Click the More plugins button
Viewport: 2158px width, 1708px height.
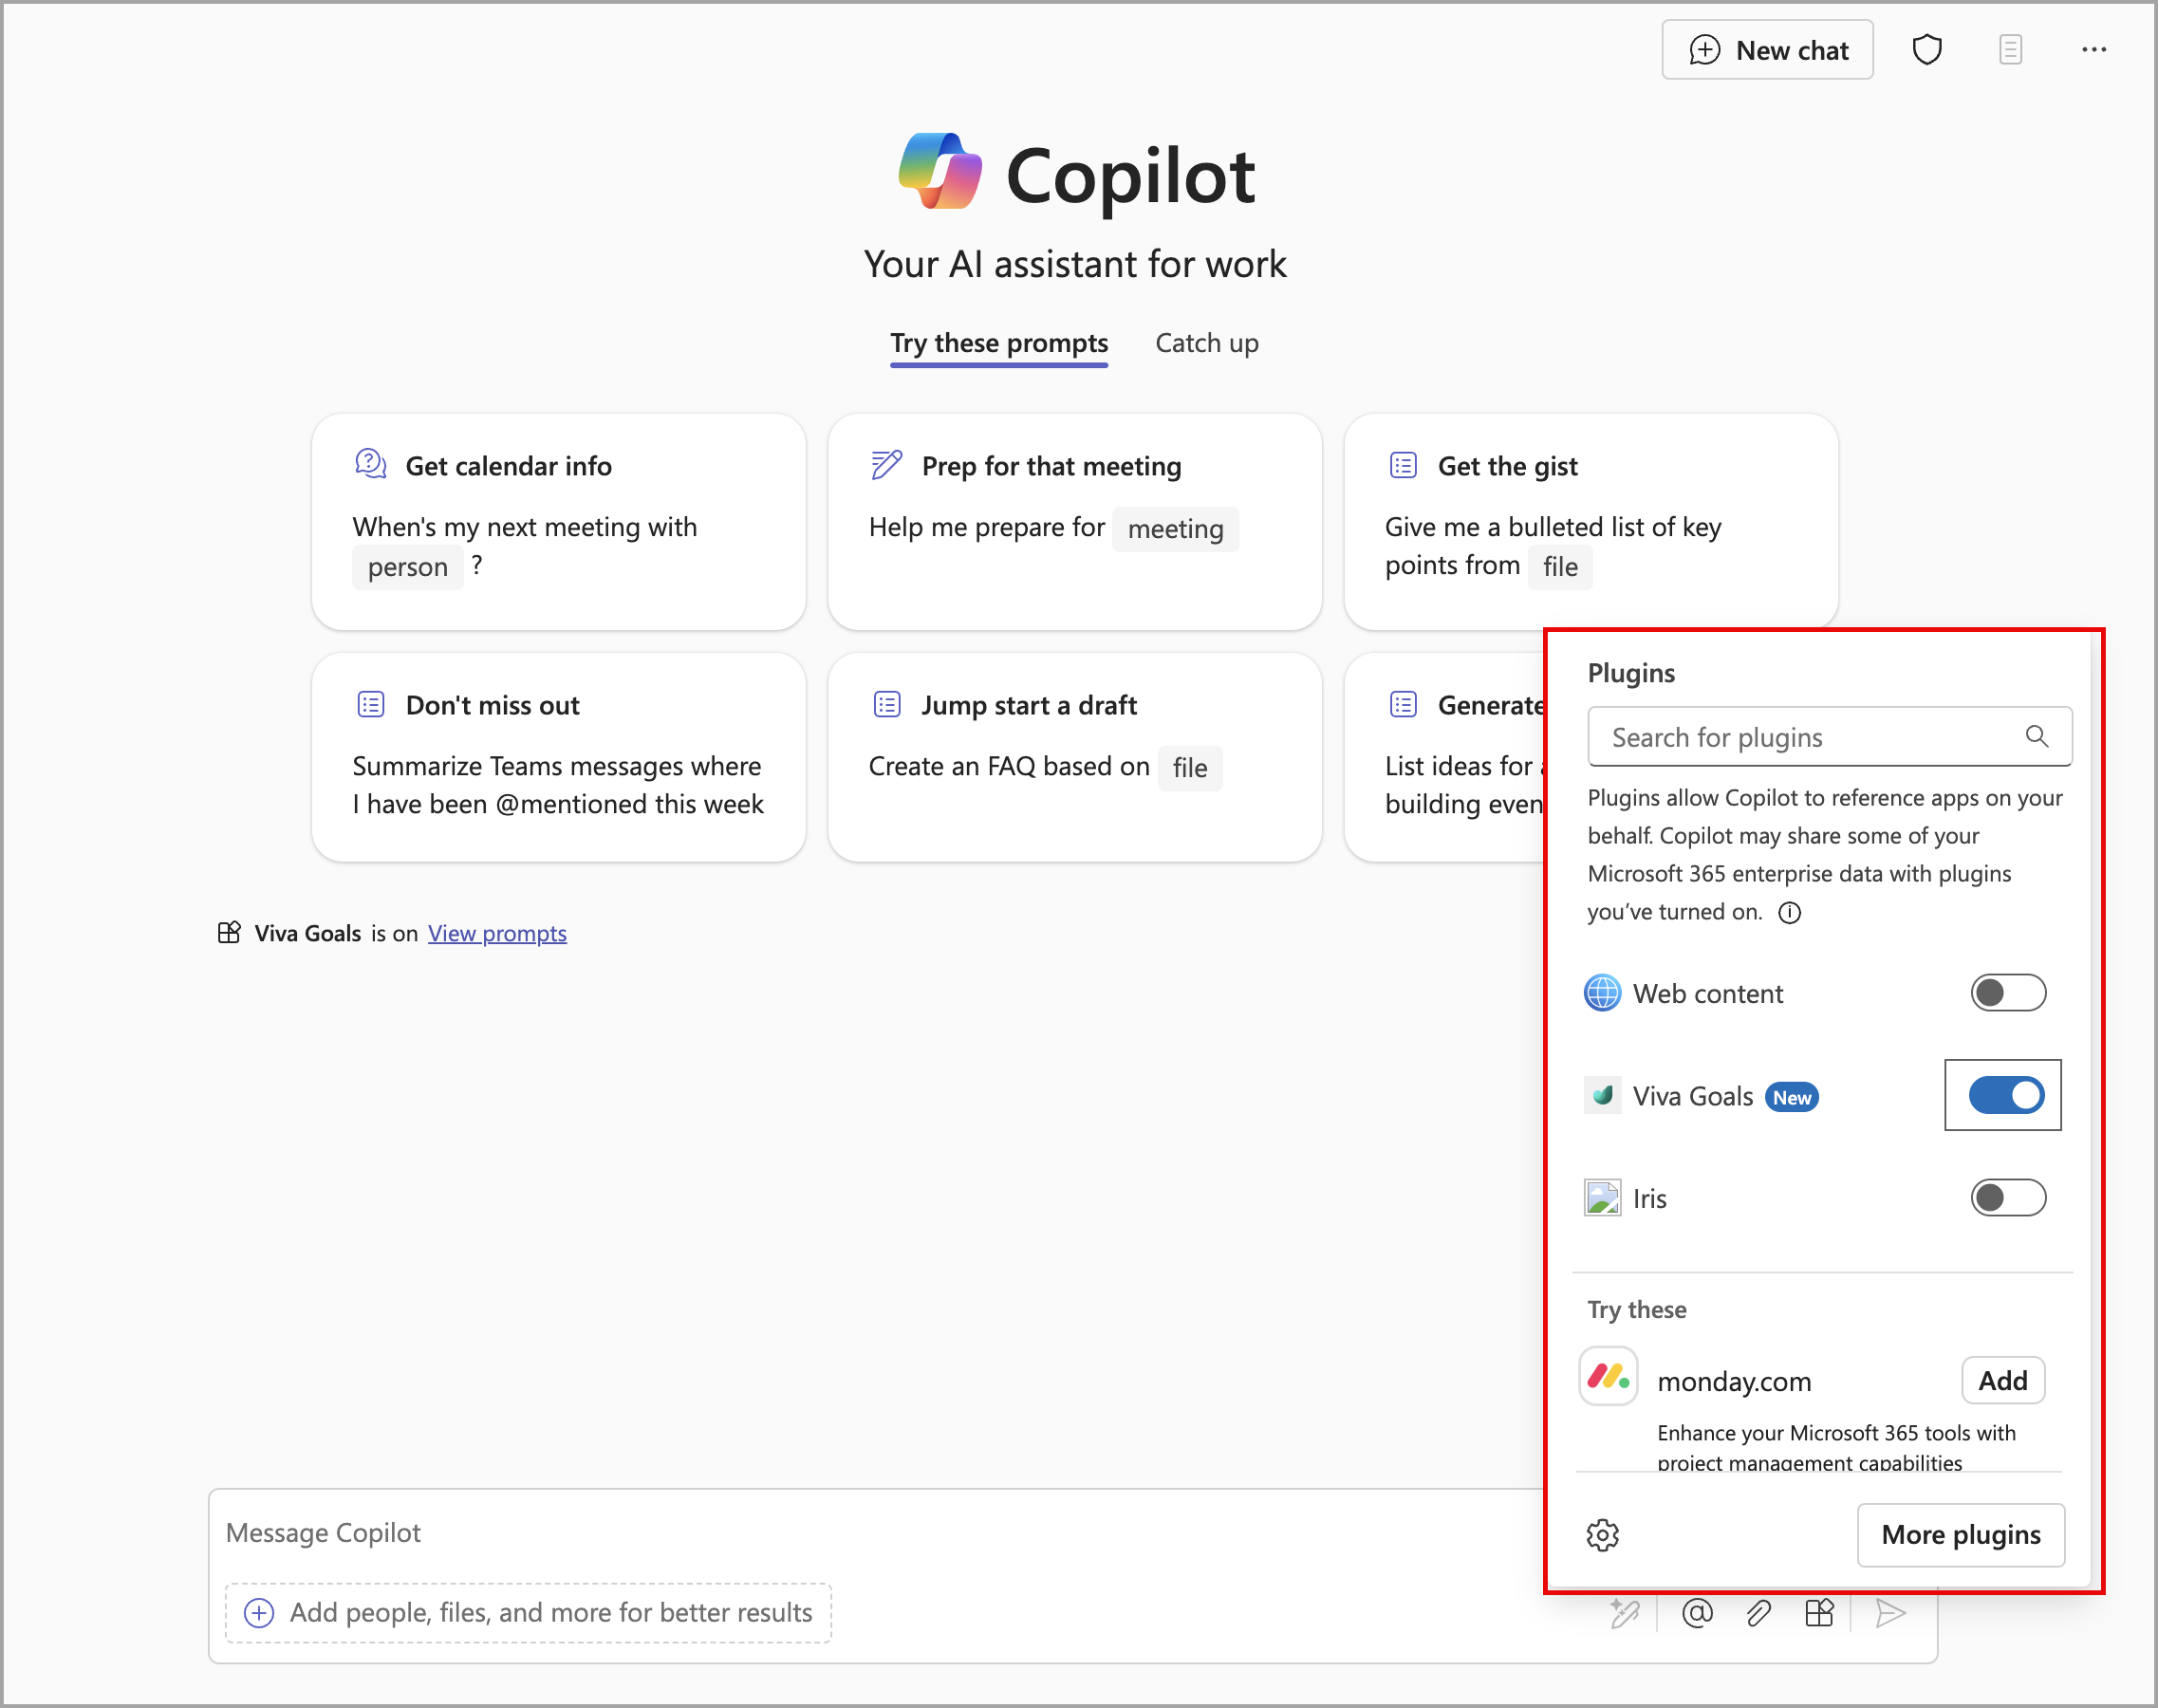[1960, 1532]
